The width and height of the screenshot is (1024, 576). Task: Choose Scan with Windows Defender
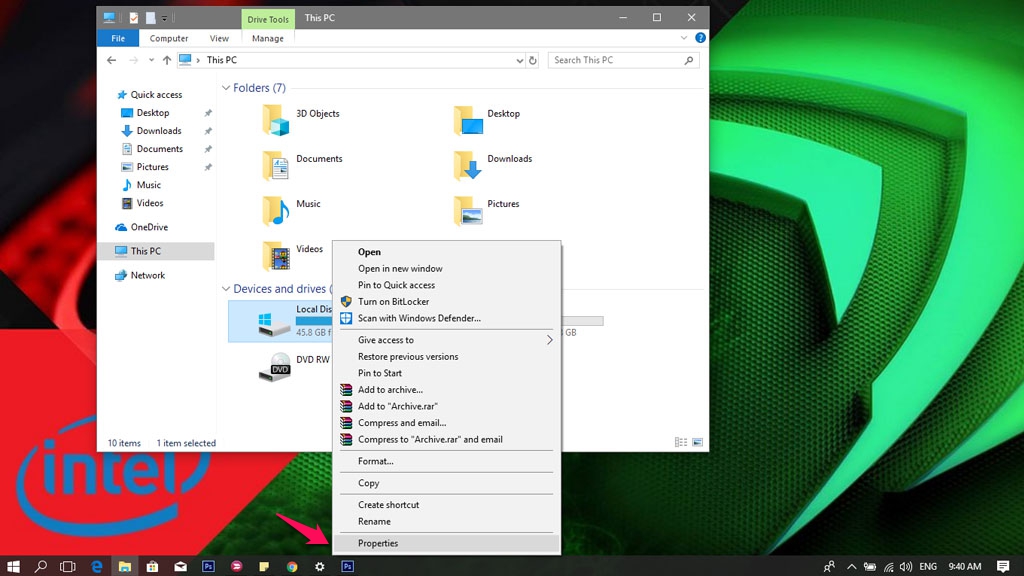447,318
